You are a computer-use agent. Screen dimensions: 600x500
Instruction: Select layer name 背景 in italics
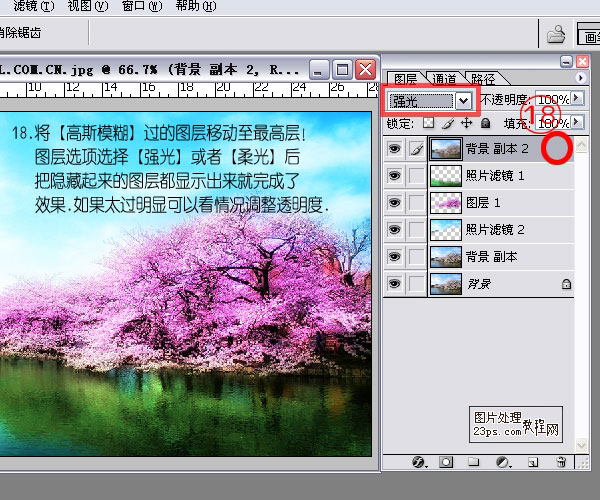click(x=479, y=284)
